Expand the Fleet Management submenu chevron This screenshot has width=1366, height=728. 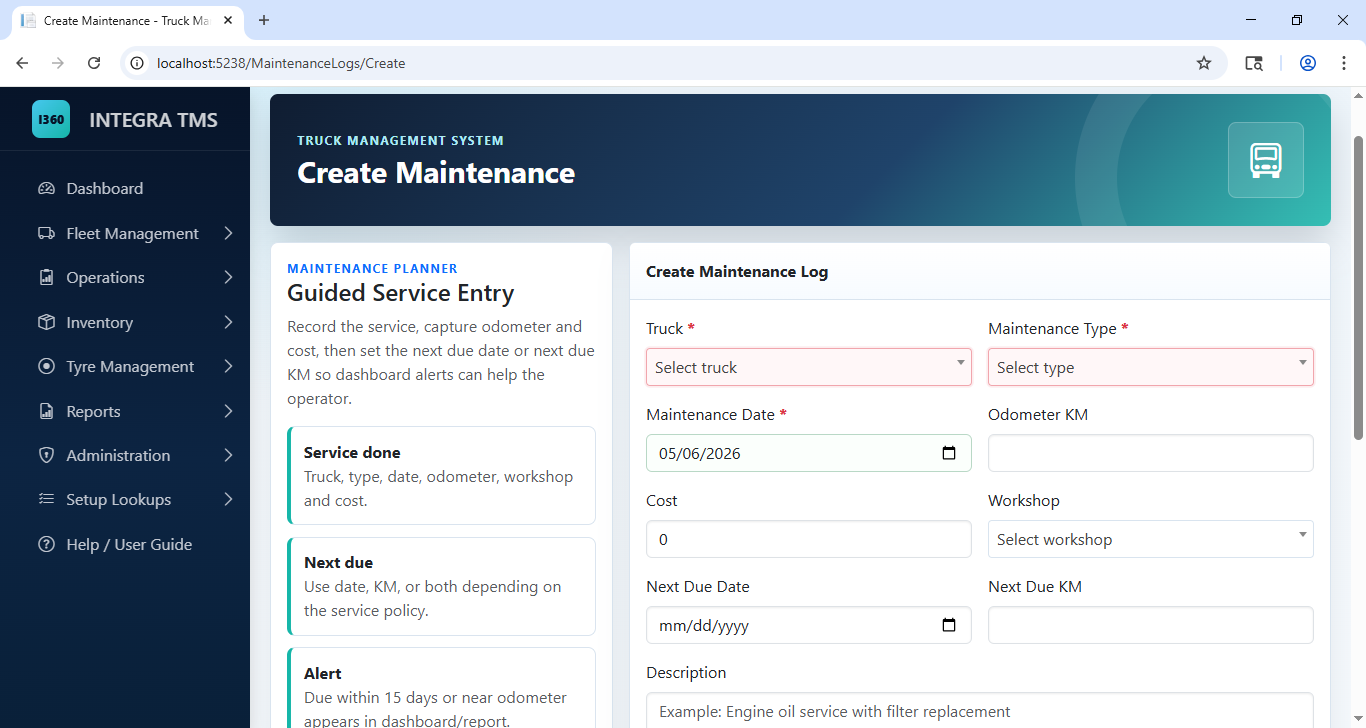[228, 233]
